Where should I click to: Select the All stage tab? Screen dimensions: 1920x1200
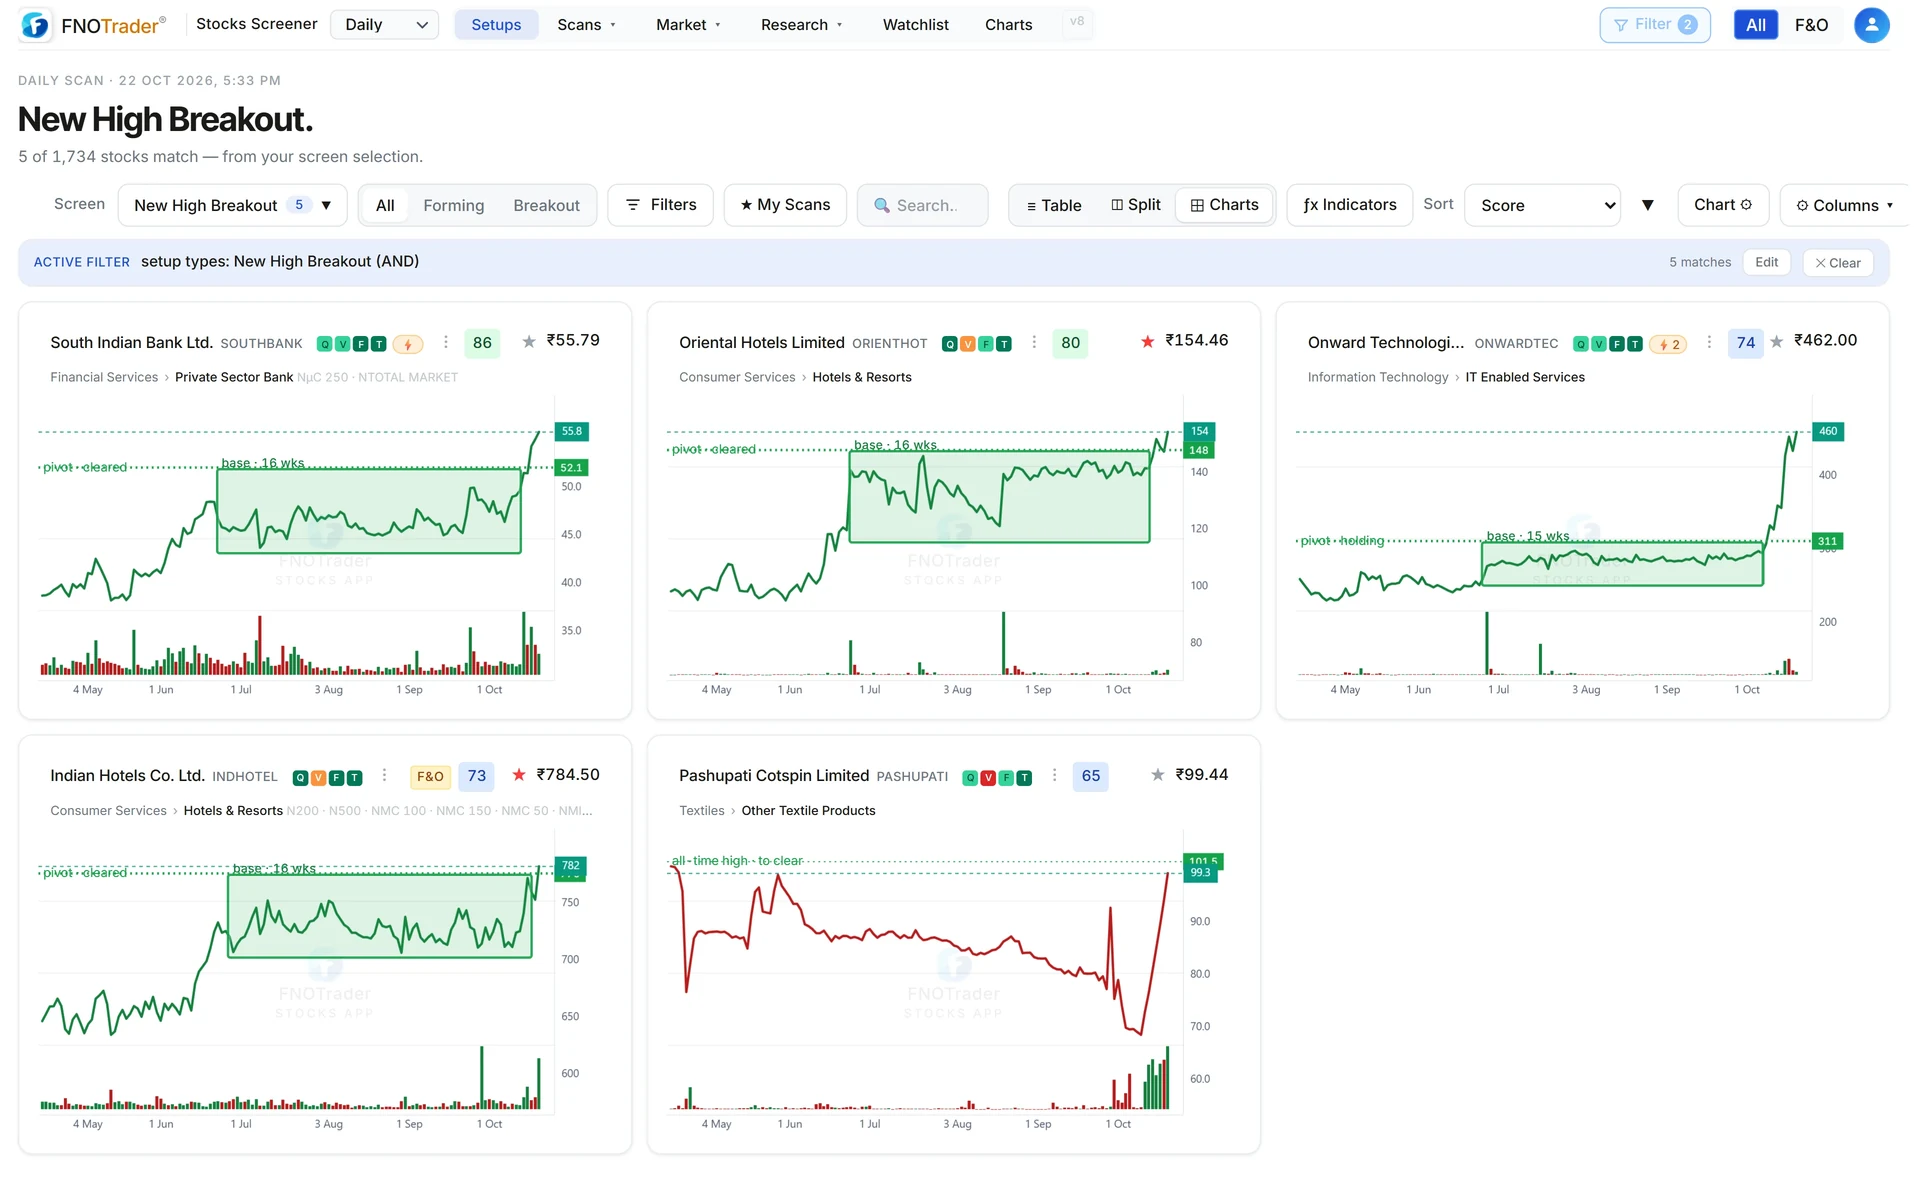[385, 205]
